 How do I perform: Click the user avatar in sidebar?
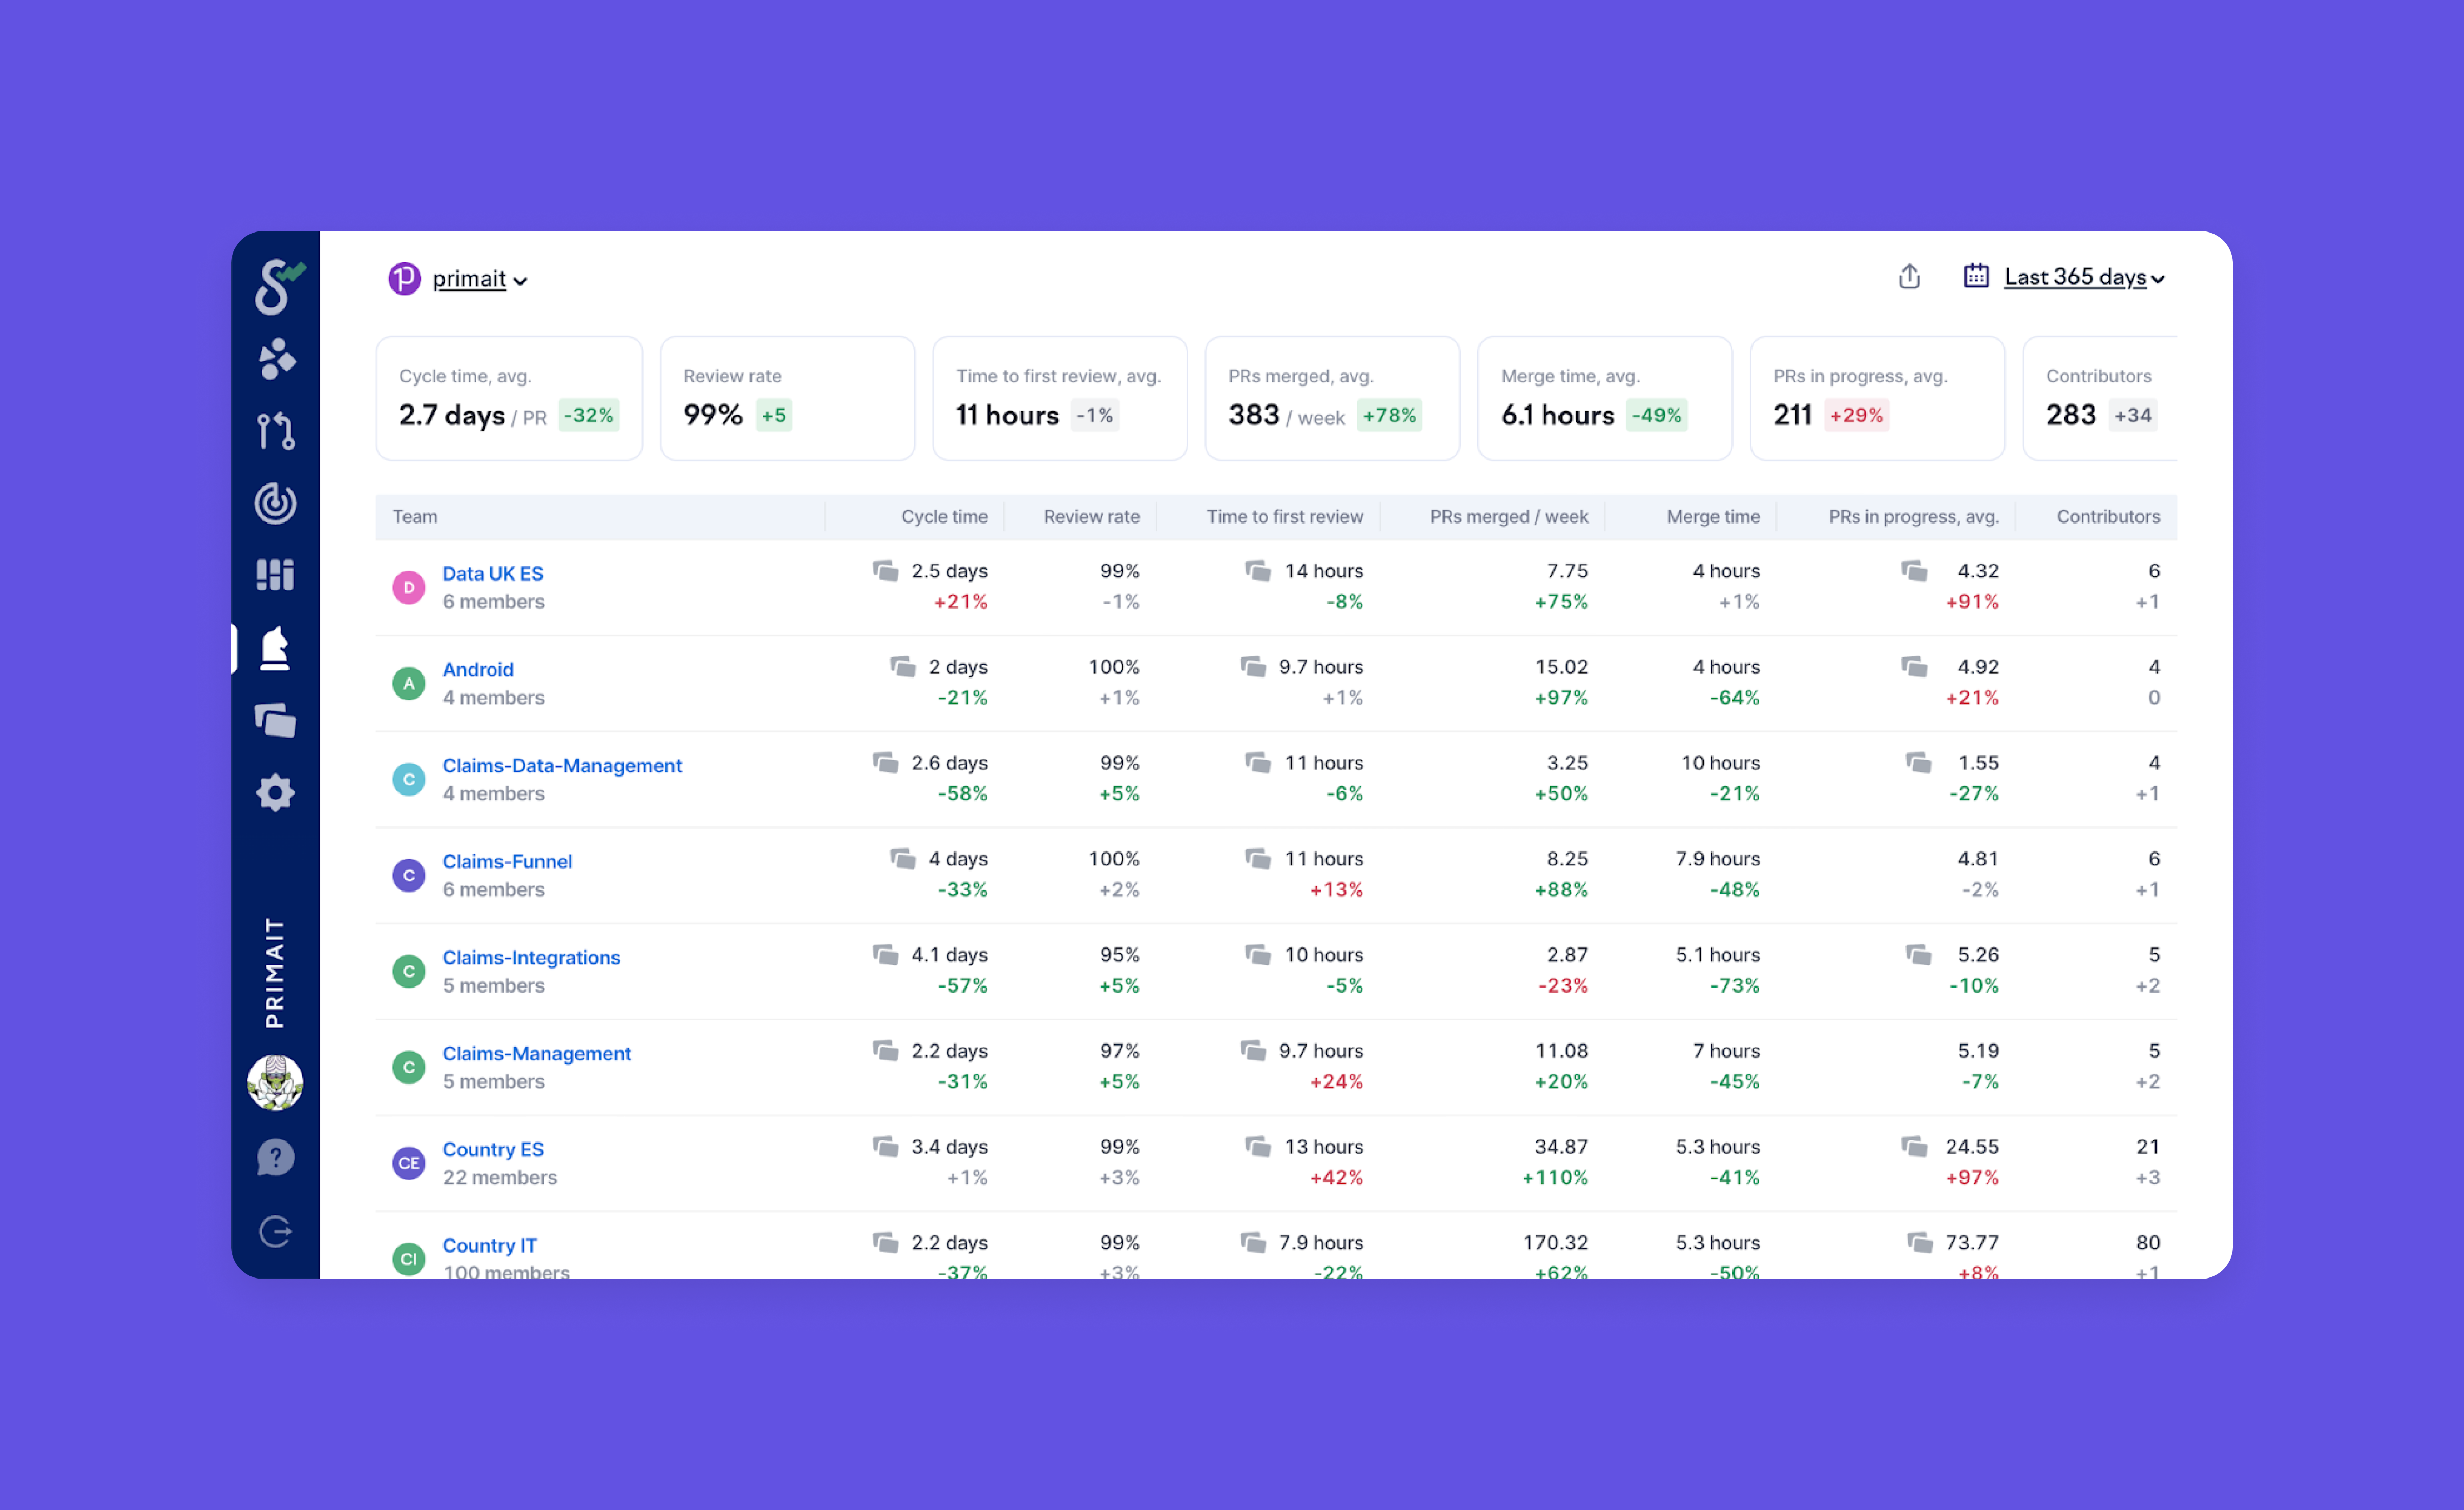click(275, 1083)
